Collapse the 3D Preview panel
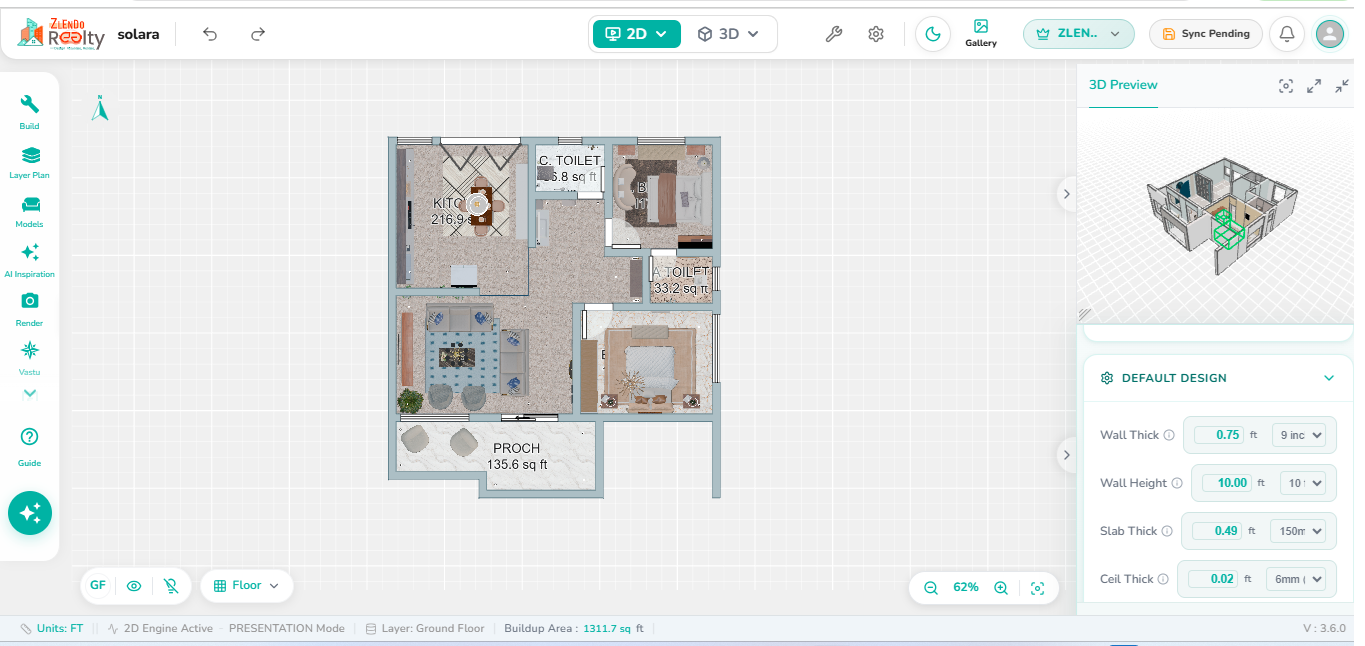1365x646 pixels. coord(1342,86)
